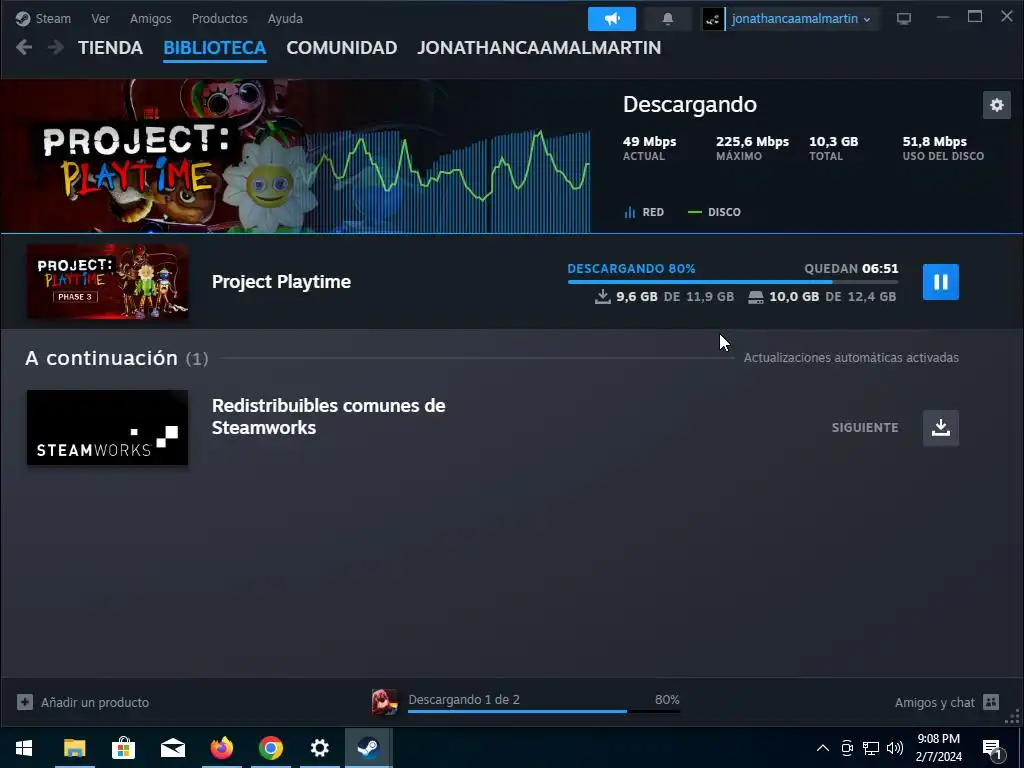Click the Steamworks thumbnail
This screenshot has height=768, width=1024.
point(108,428)
